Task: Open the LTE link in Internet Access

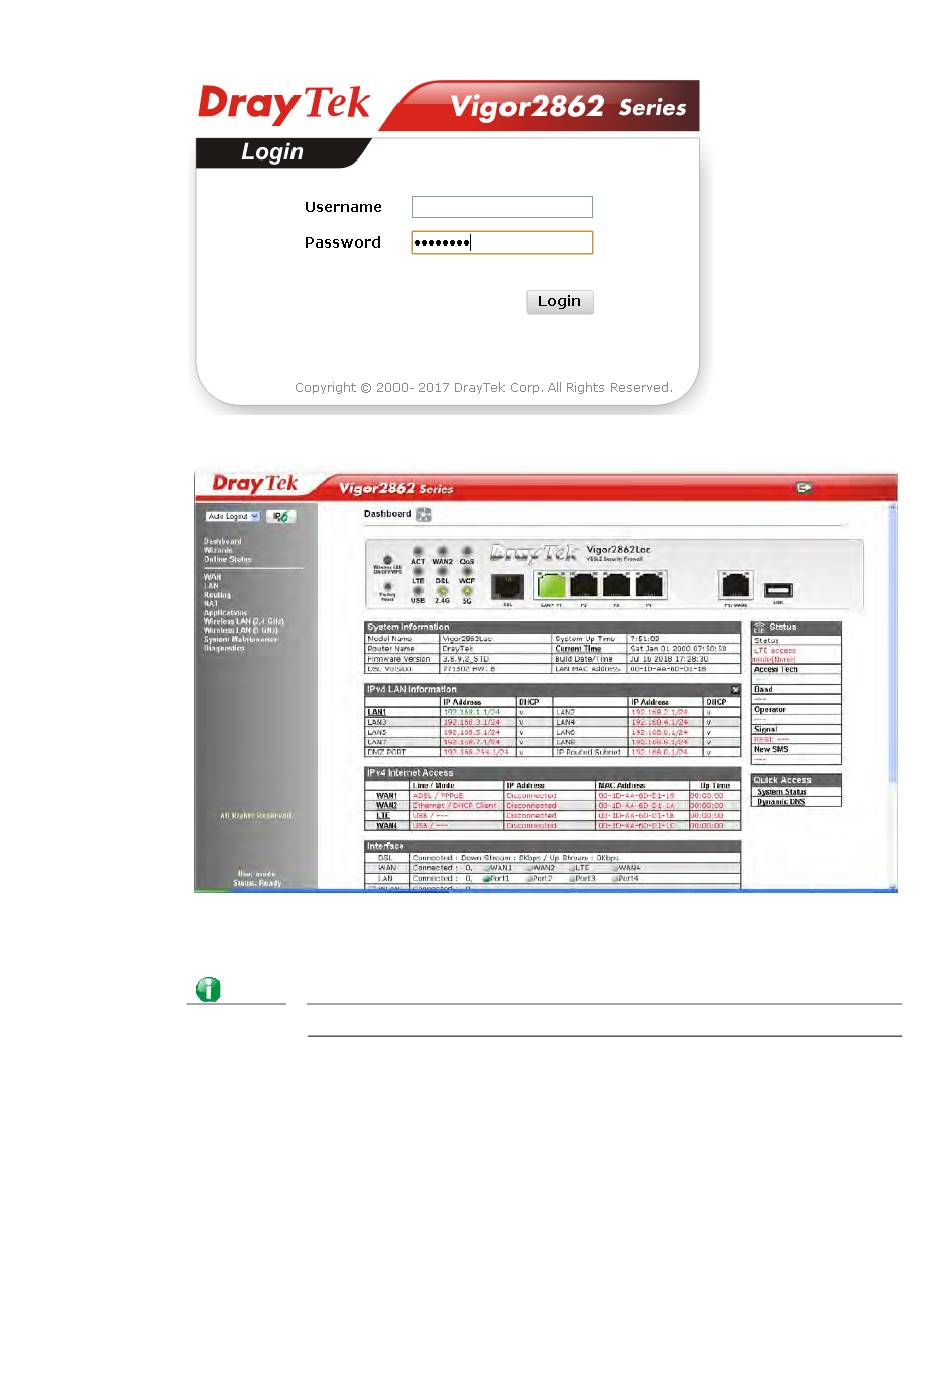Action: [x=383, y=816]
